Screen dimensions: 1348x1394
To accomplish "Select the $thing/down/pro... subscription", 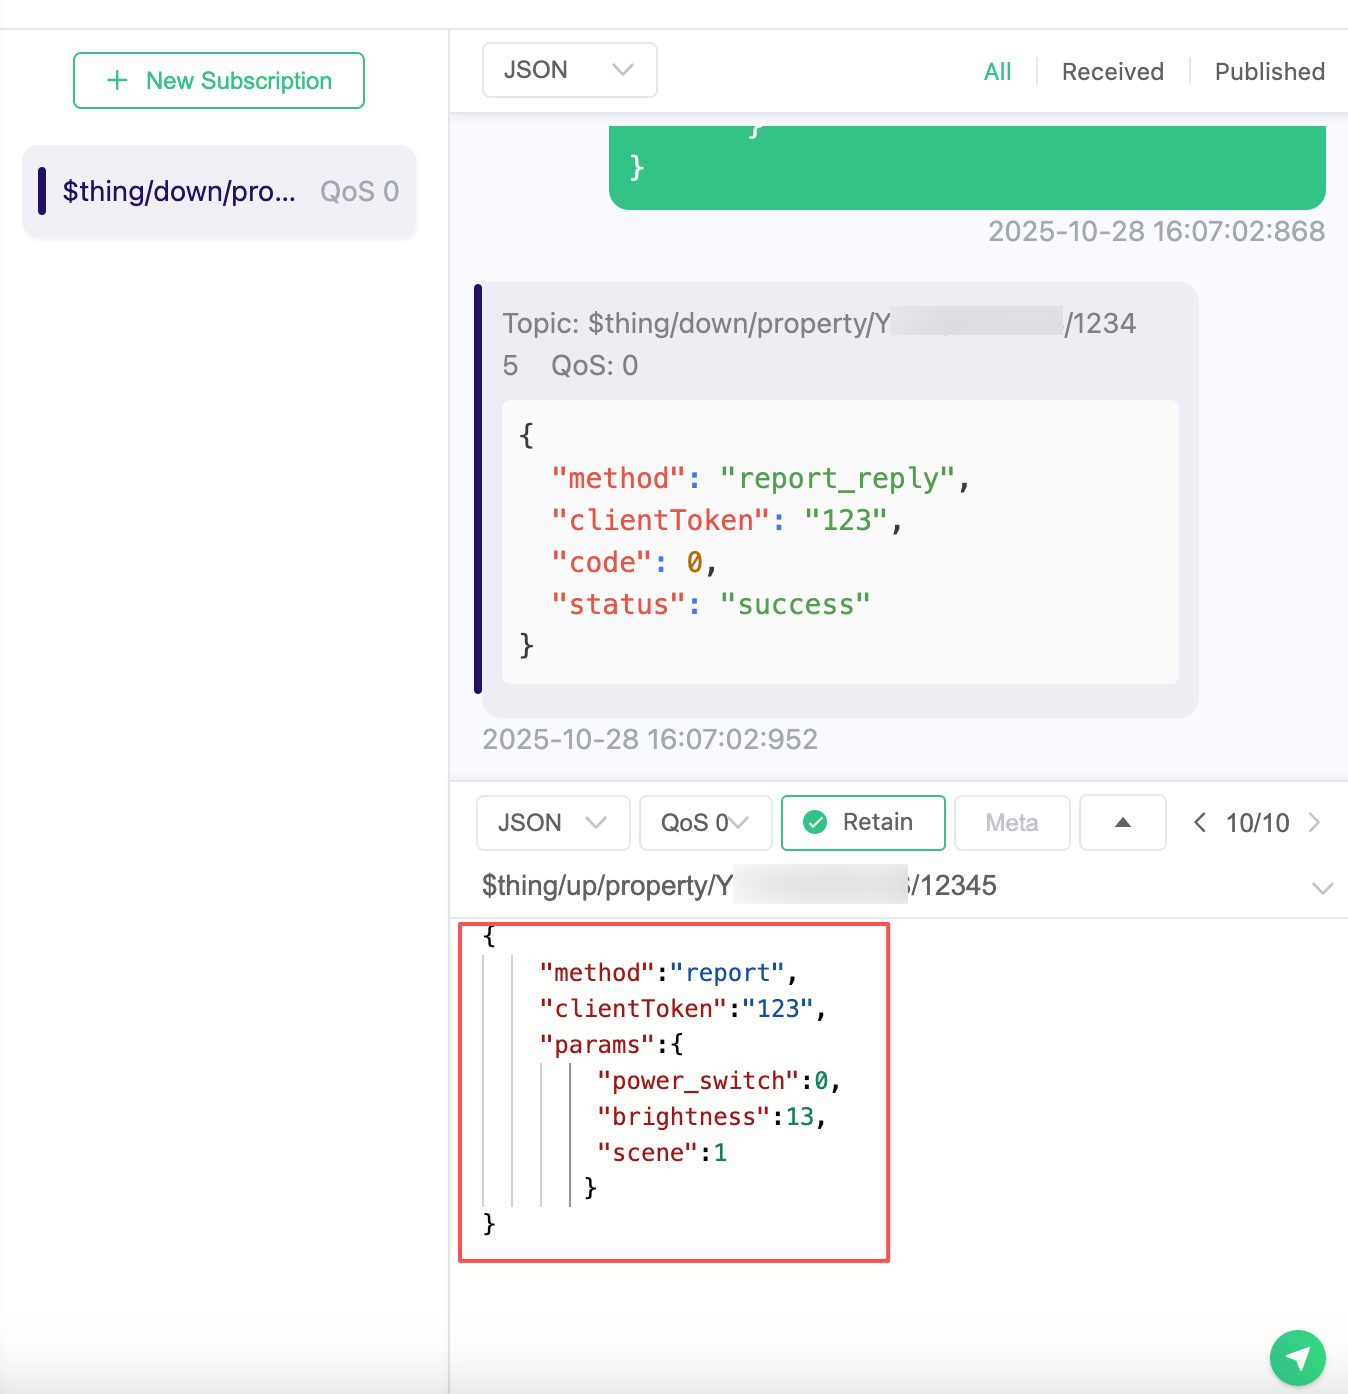I will tap(219, 192).
